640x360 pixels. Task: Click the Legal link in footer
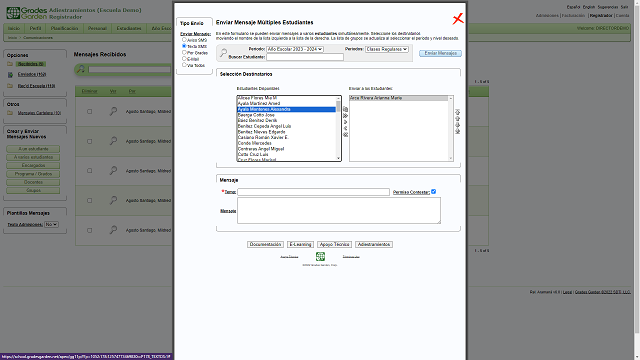click(567, 292)
